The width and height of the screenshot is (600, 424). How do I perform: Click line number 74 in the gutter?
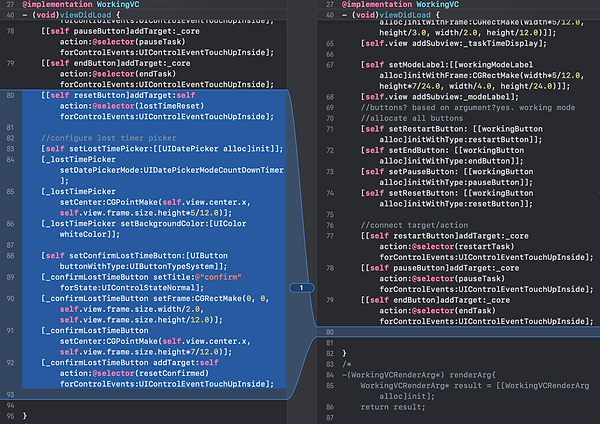click(x=330, y=194)
